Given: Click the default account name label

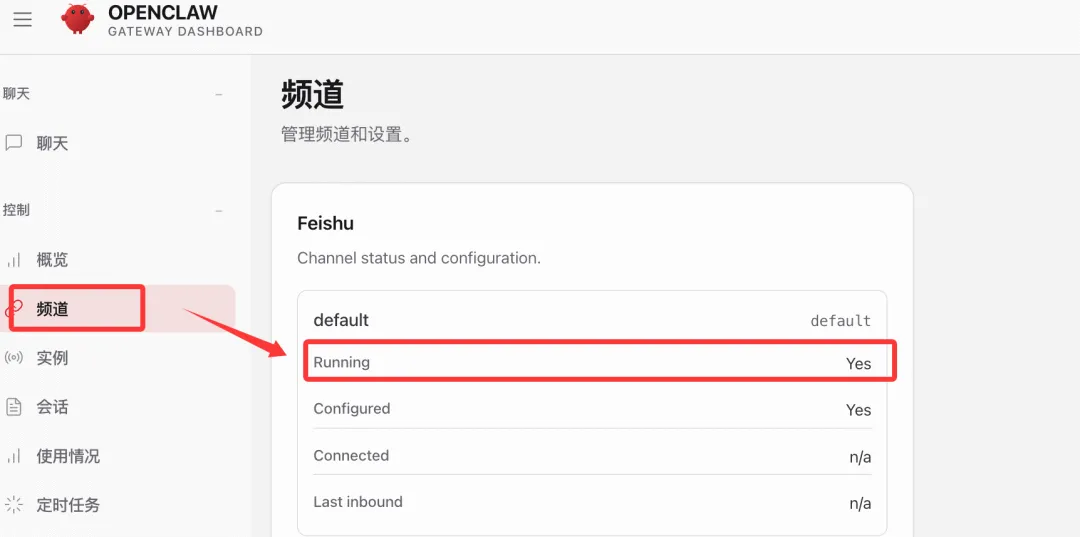Looking at the screenshot, I should (x=341, y=320).
